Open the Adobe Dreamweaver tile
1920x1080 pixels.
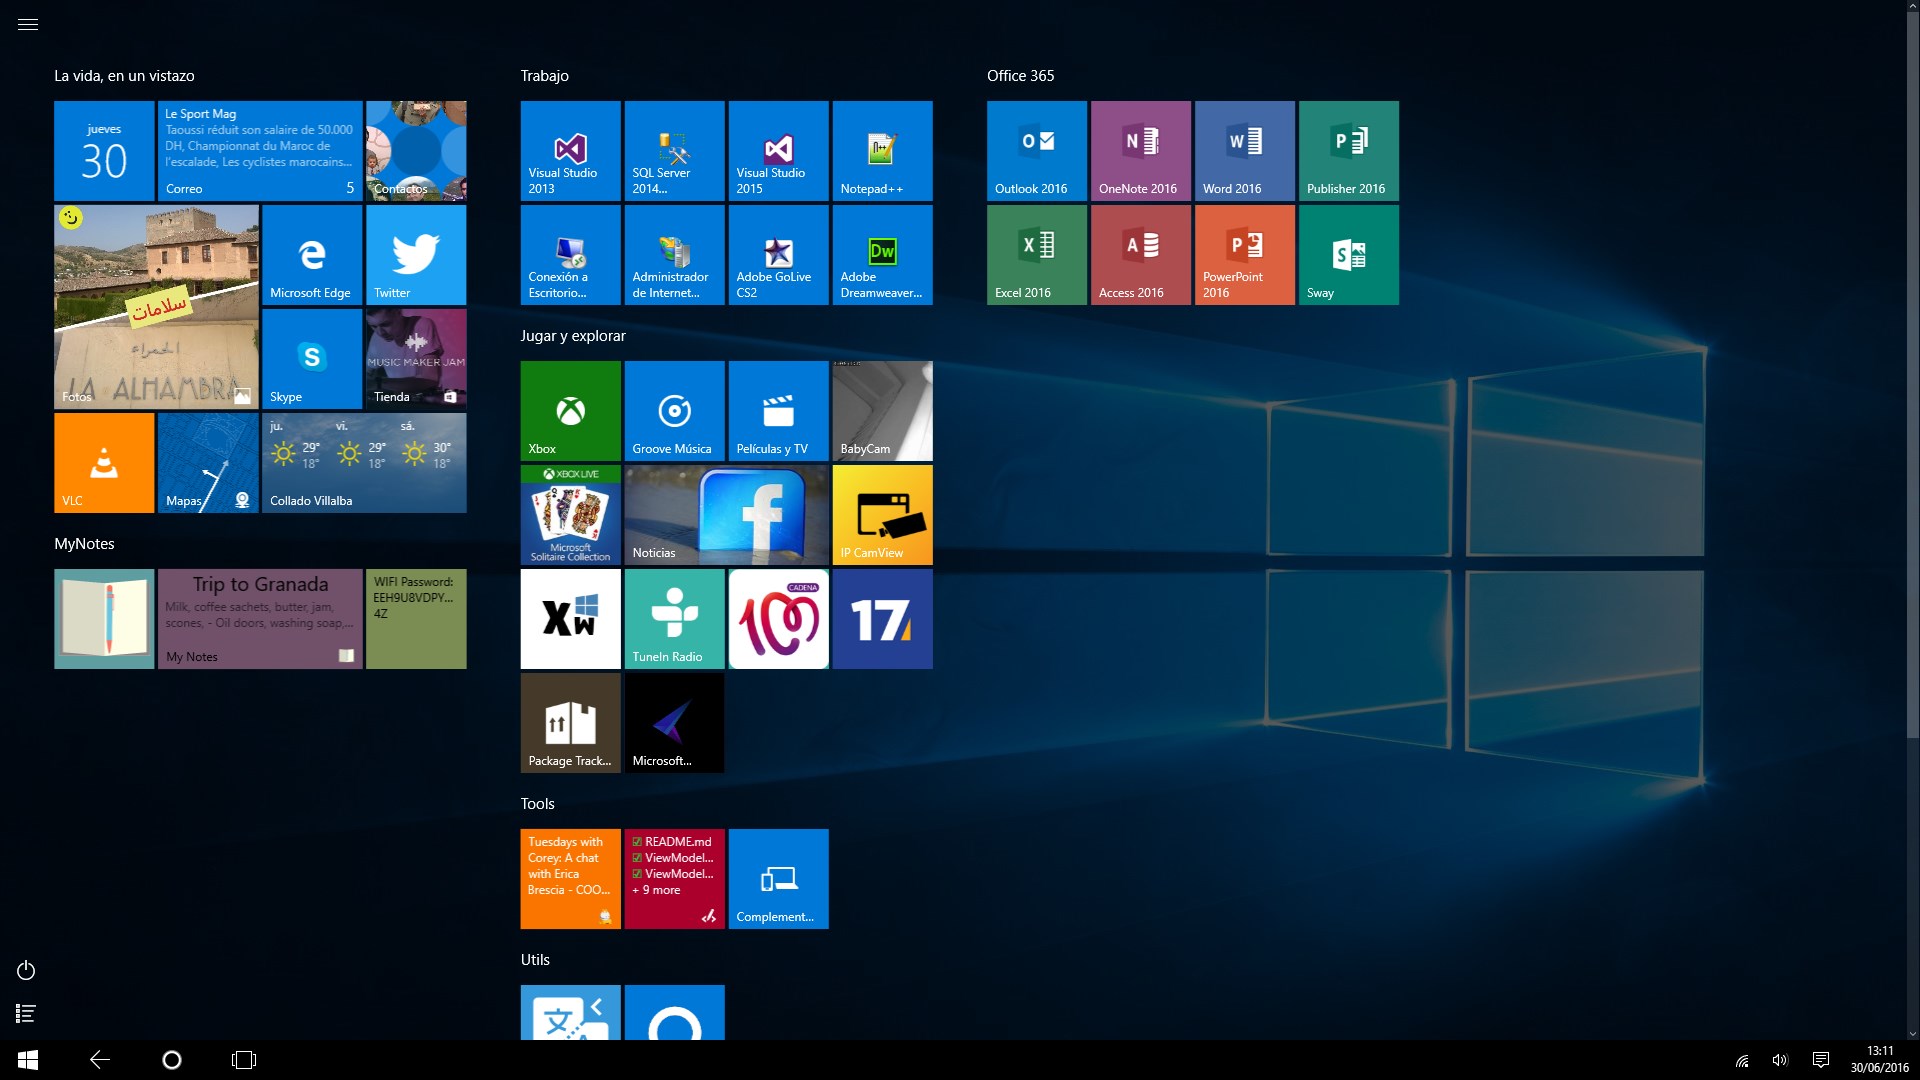click(x=882, y=255)
